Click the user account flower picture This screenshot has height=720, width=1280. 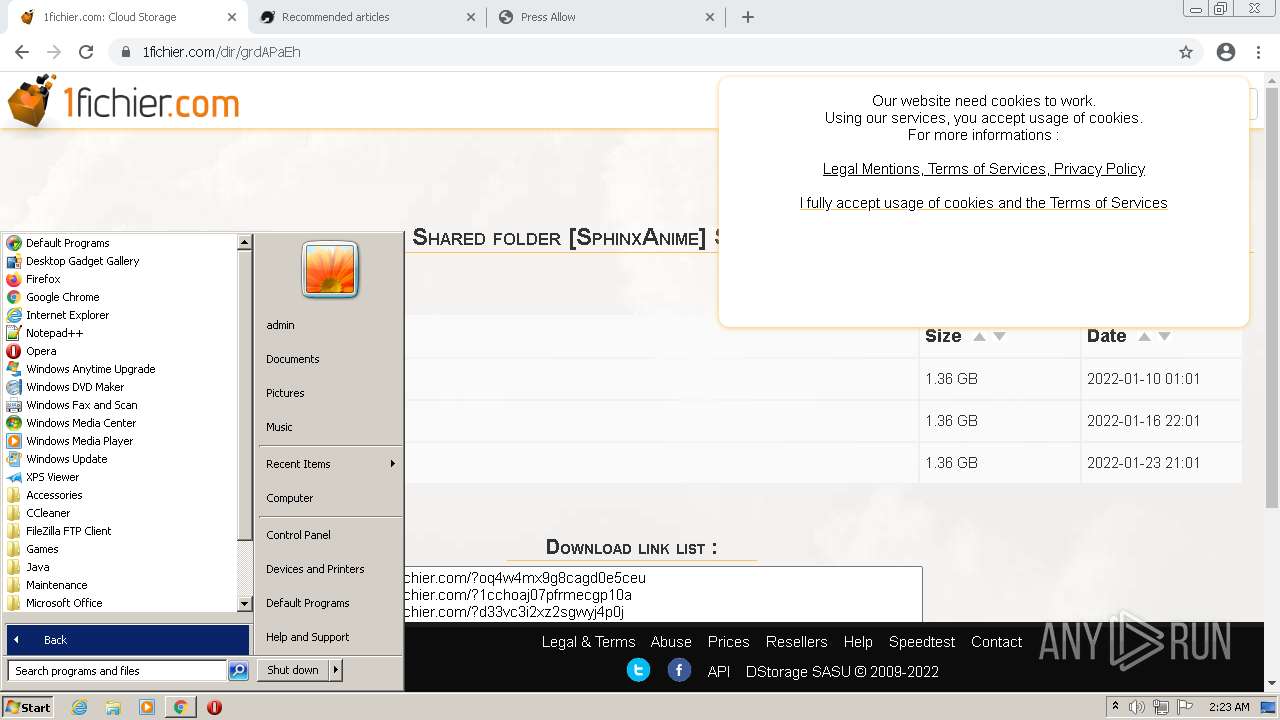click(x=330, y=270)
